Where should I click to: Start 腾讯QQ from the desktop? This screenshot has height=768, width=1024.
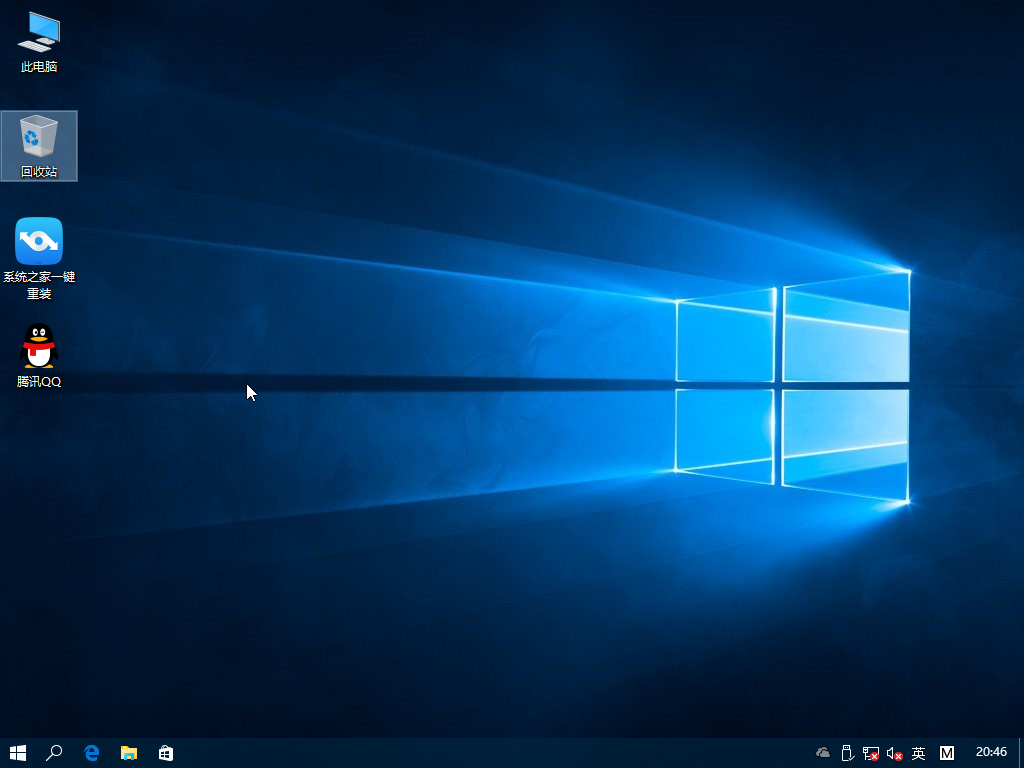39,348
